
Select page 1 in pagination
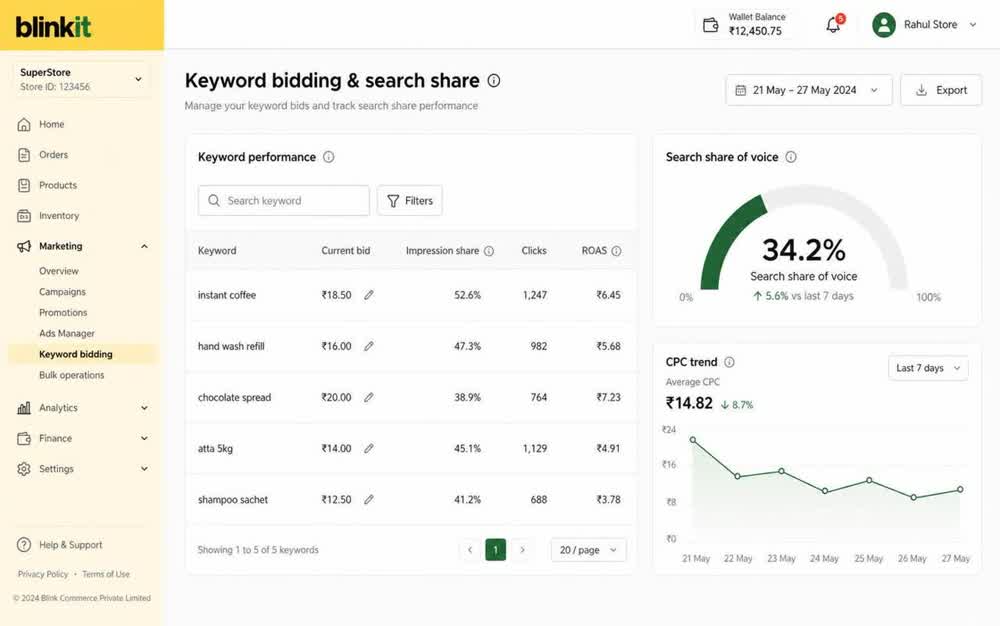[496, 550]
